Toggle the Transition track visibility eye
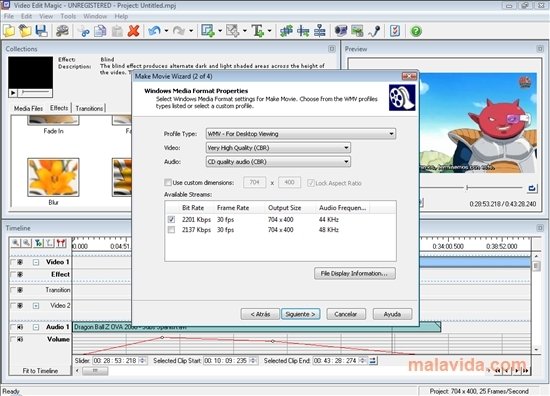 20,290
